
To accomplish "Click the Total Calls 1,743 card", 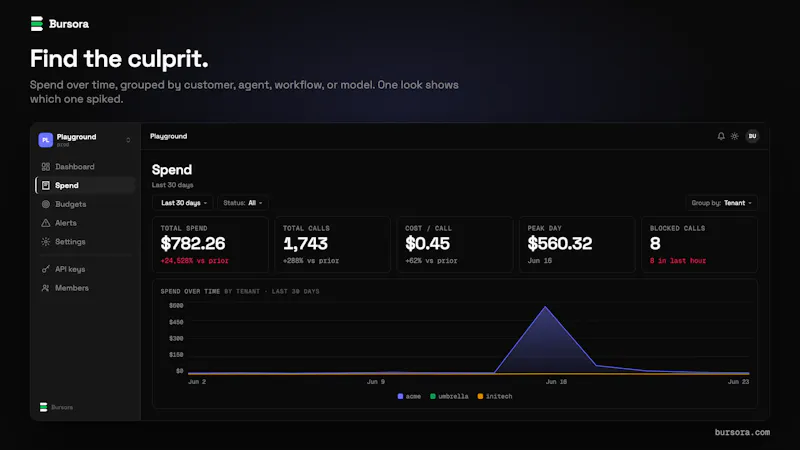I will (x=333, y=244).
